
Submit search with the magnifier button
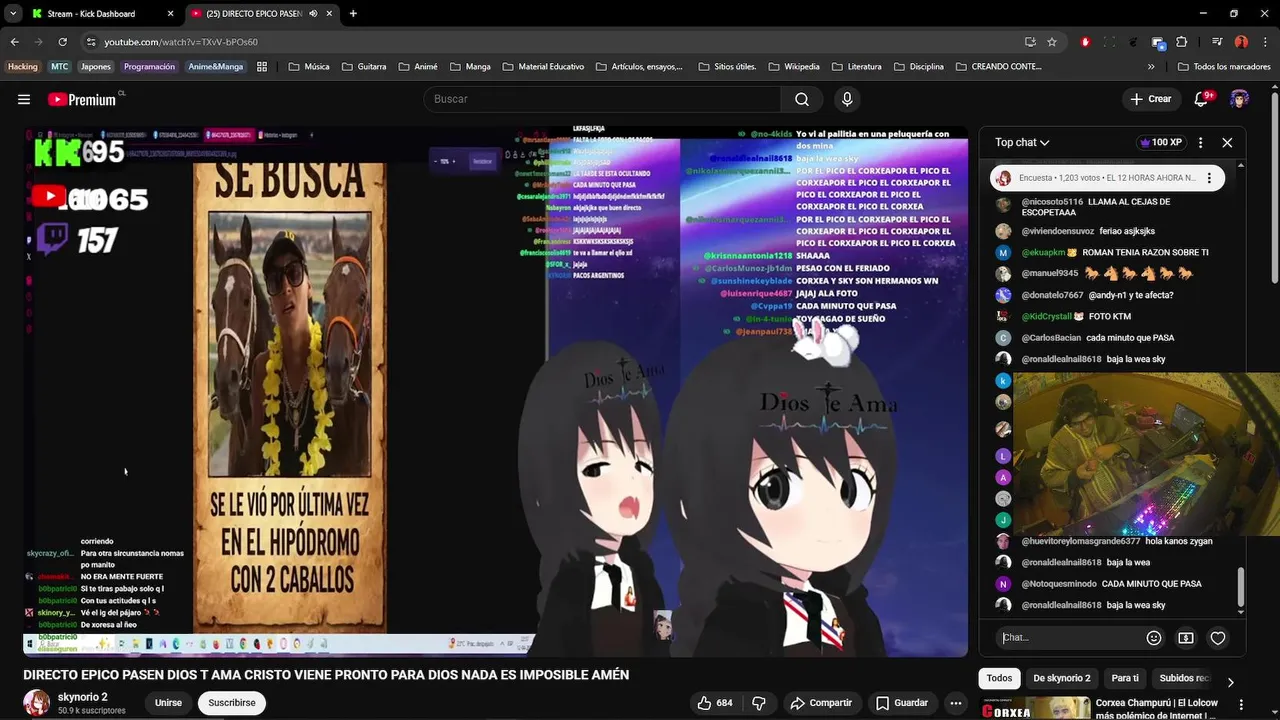802,99
